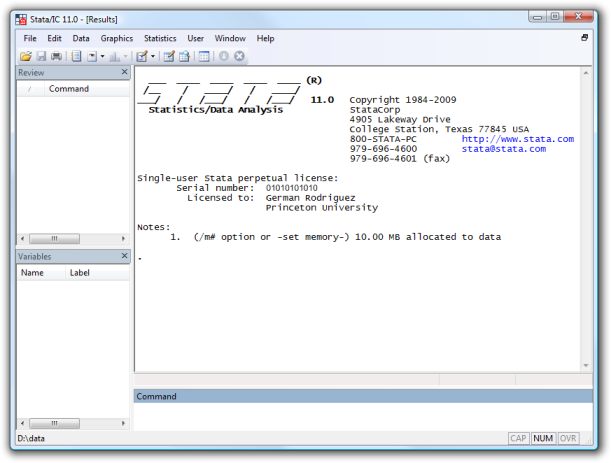Viewport: 611px width, 463px height.
Task: Click Results window scroll-up arrow
Action: pos(586,73)
